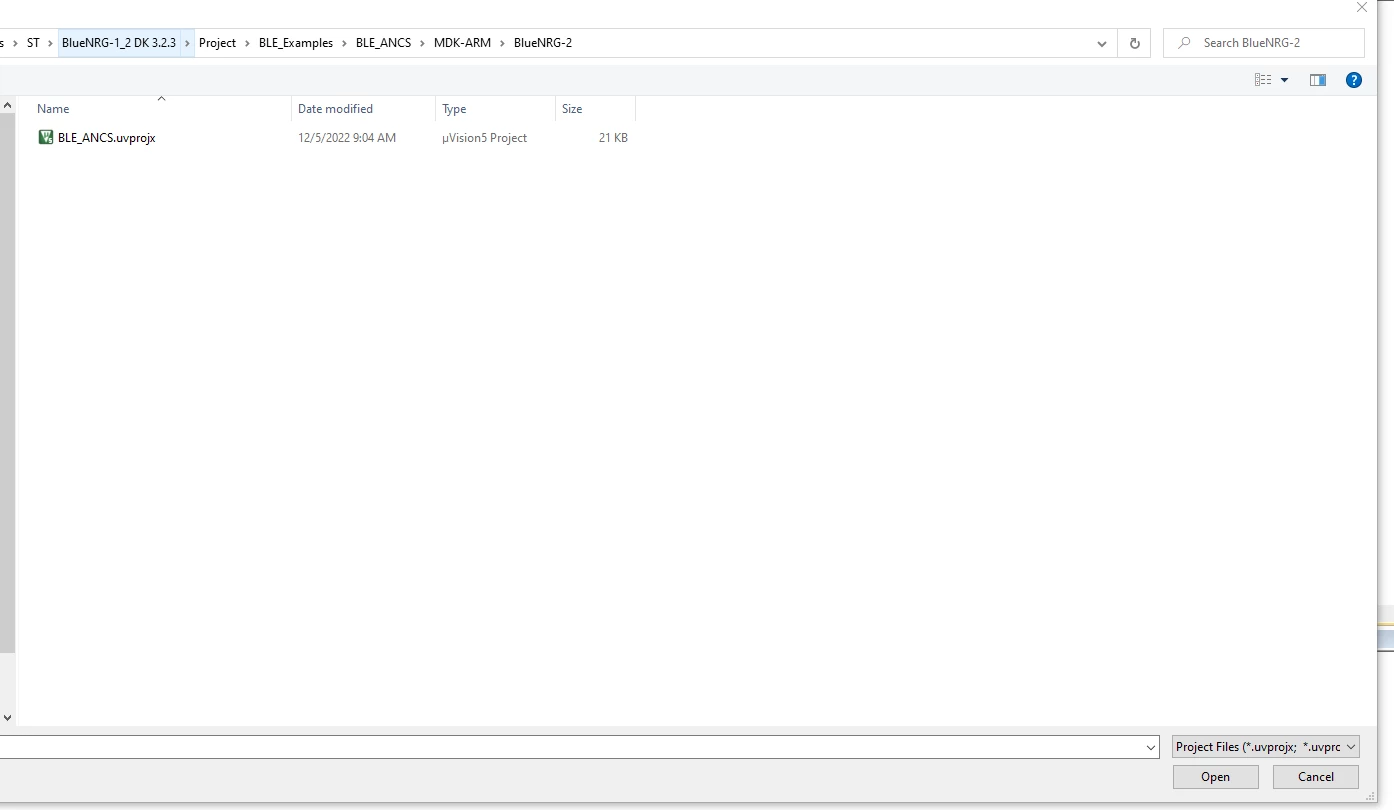Click the navigation pane scroll-down arrow
Screen dimensions: 1394x810
[7, 717]
